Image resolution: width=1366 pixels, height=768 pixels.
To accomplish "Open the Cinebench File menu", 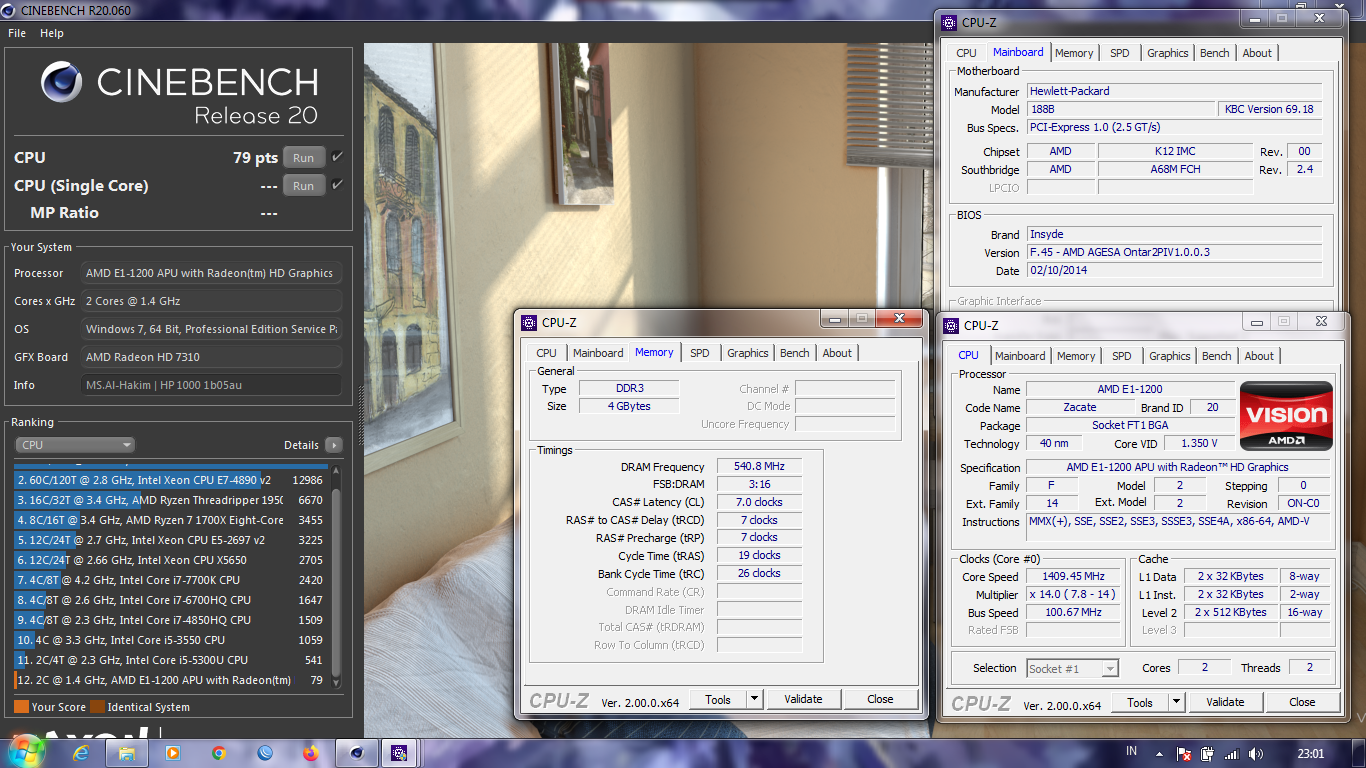I will click(x=17, y=33).
